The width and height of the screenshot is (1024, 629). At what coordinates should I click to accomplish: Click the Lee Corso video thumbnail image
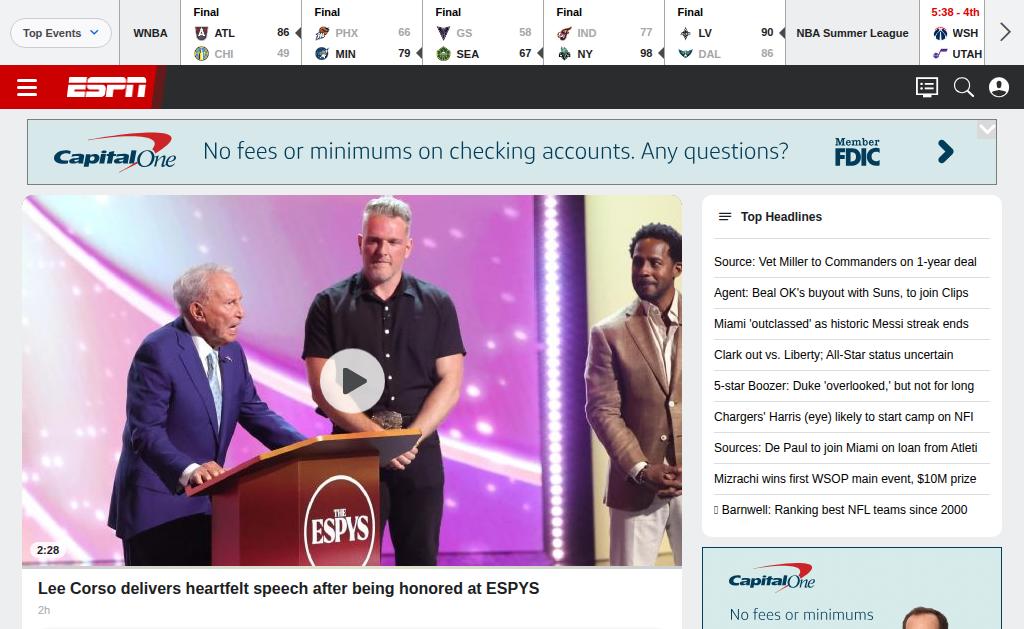pyautogui.click(x=352, y=381)
